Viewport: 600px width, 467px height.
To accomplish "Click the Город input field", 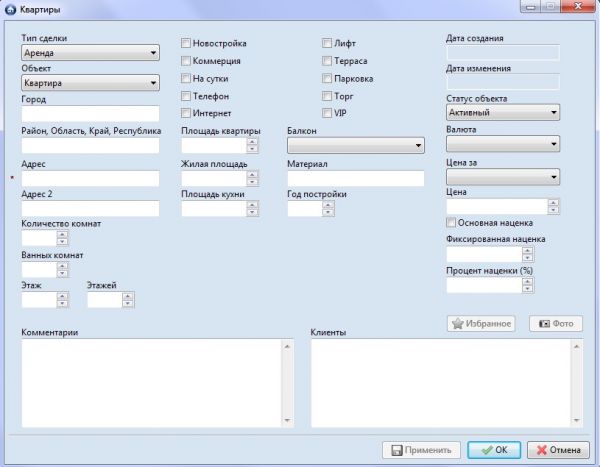I will point(90,114).
